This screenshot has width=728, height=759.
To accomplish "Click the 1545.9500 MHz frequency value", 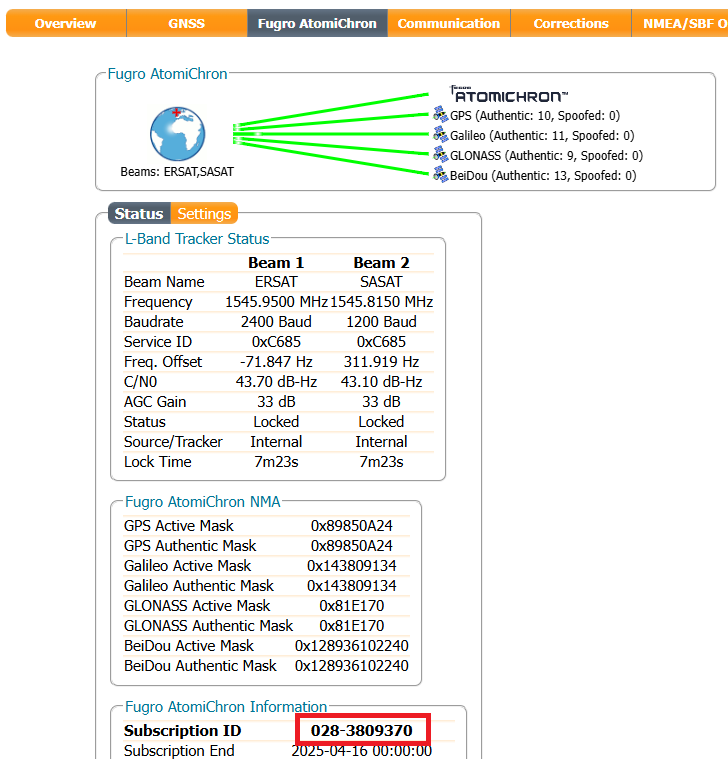I will click(276, 302).
